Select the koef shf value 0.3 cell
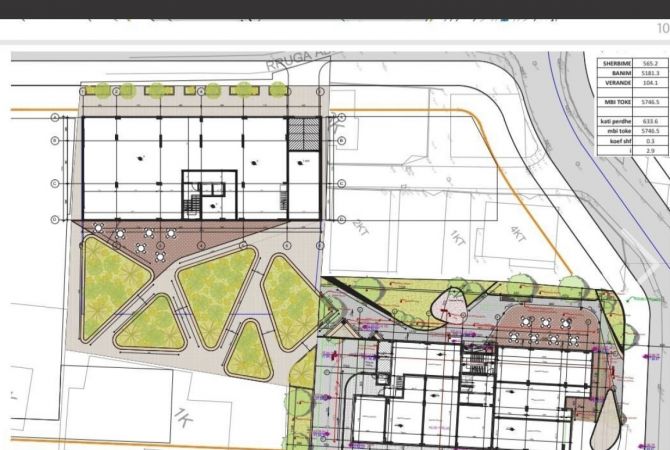The height and width of the screenshot is (450, 670). [650, 140]
